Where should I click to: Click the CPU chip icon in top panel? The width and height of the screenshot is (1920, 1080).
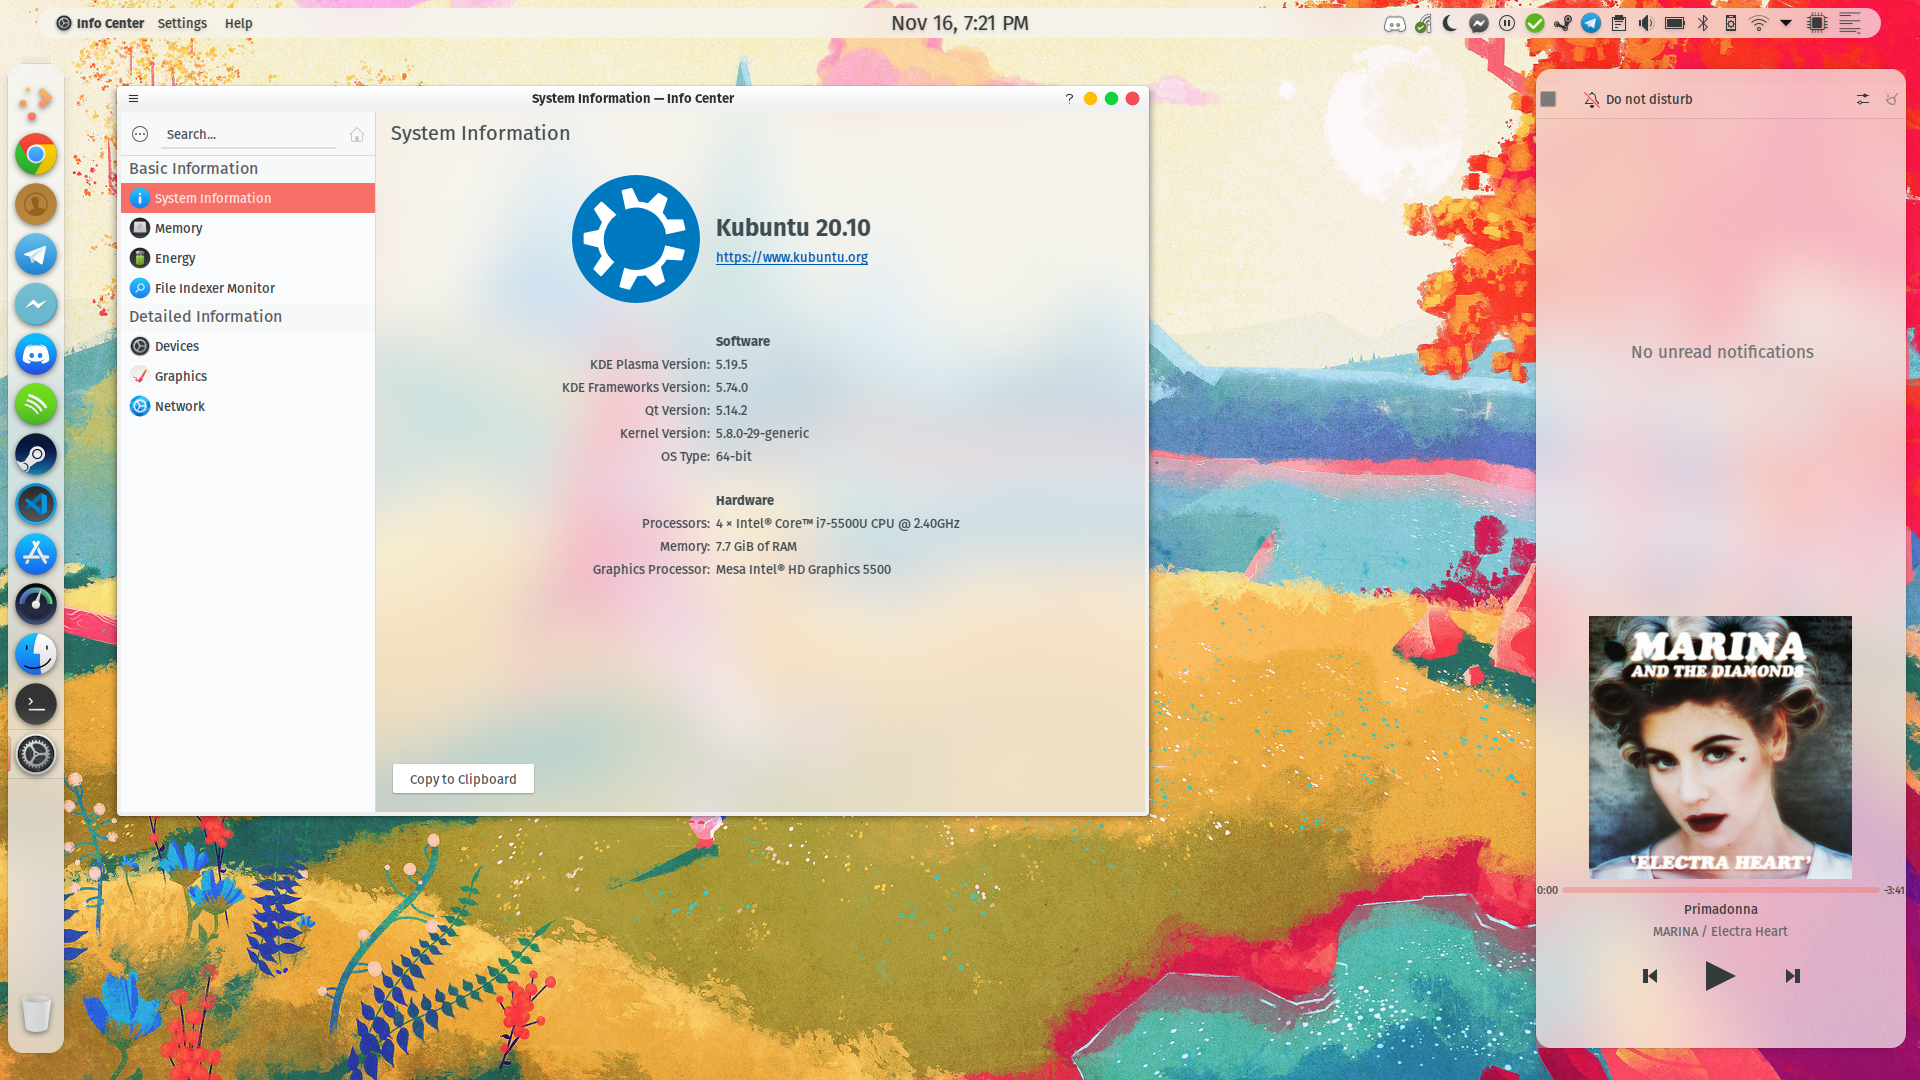pyautogui.click(x=1818, y=23)
